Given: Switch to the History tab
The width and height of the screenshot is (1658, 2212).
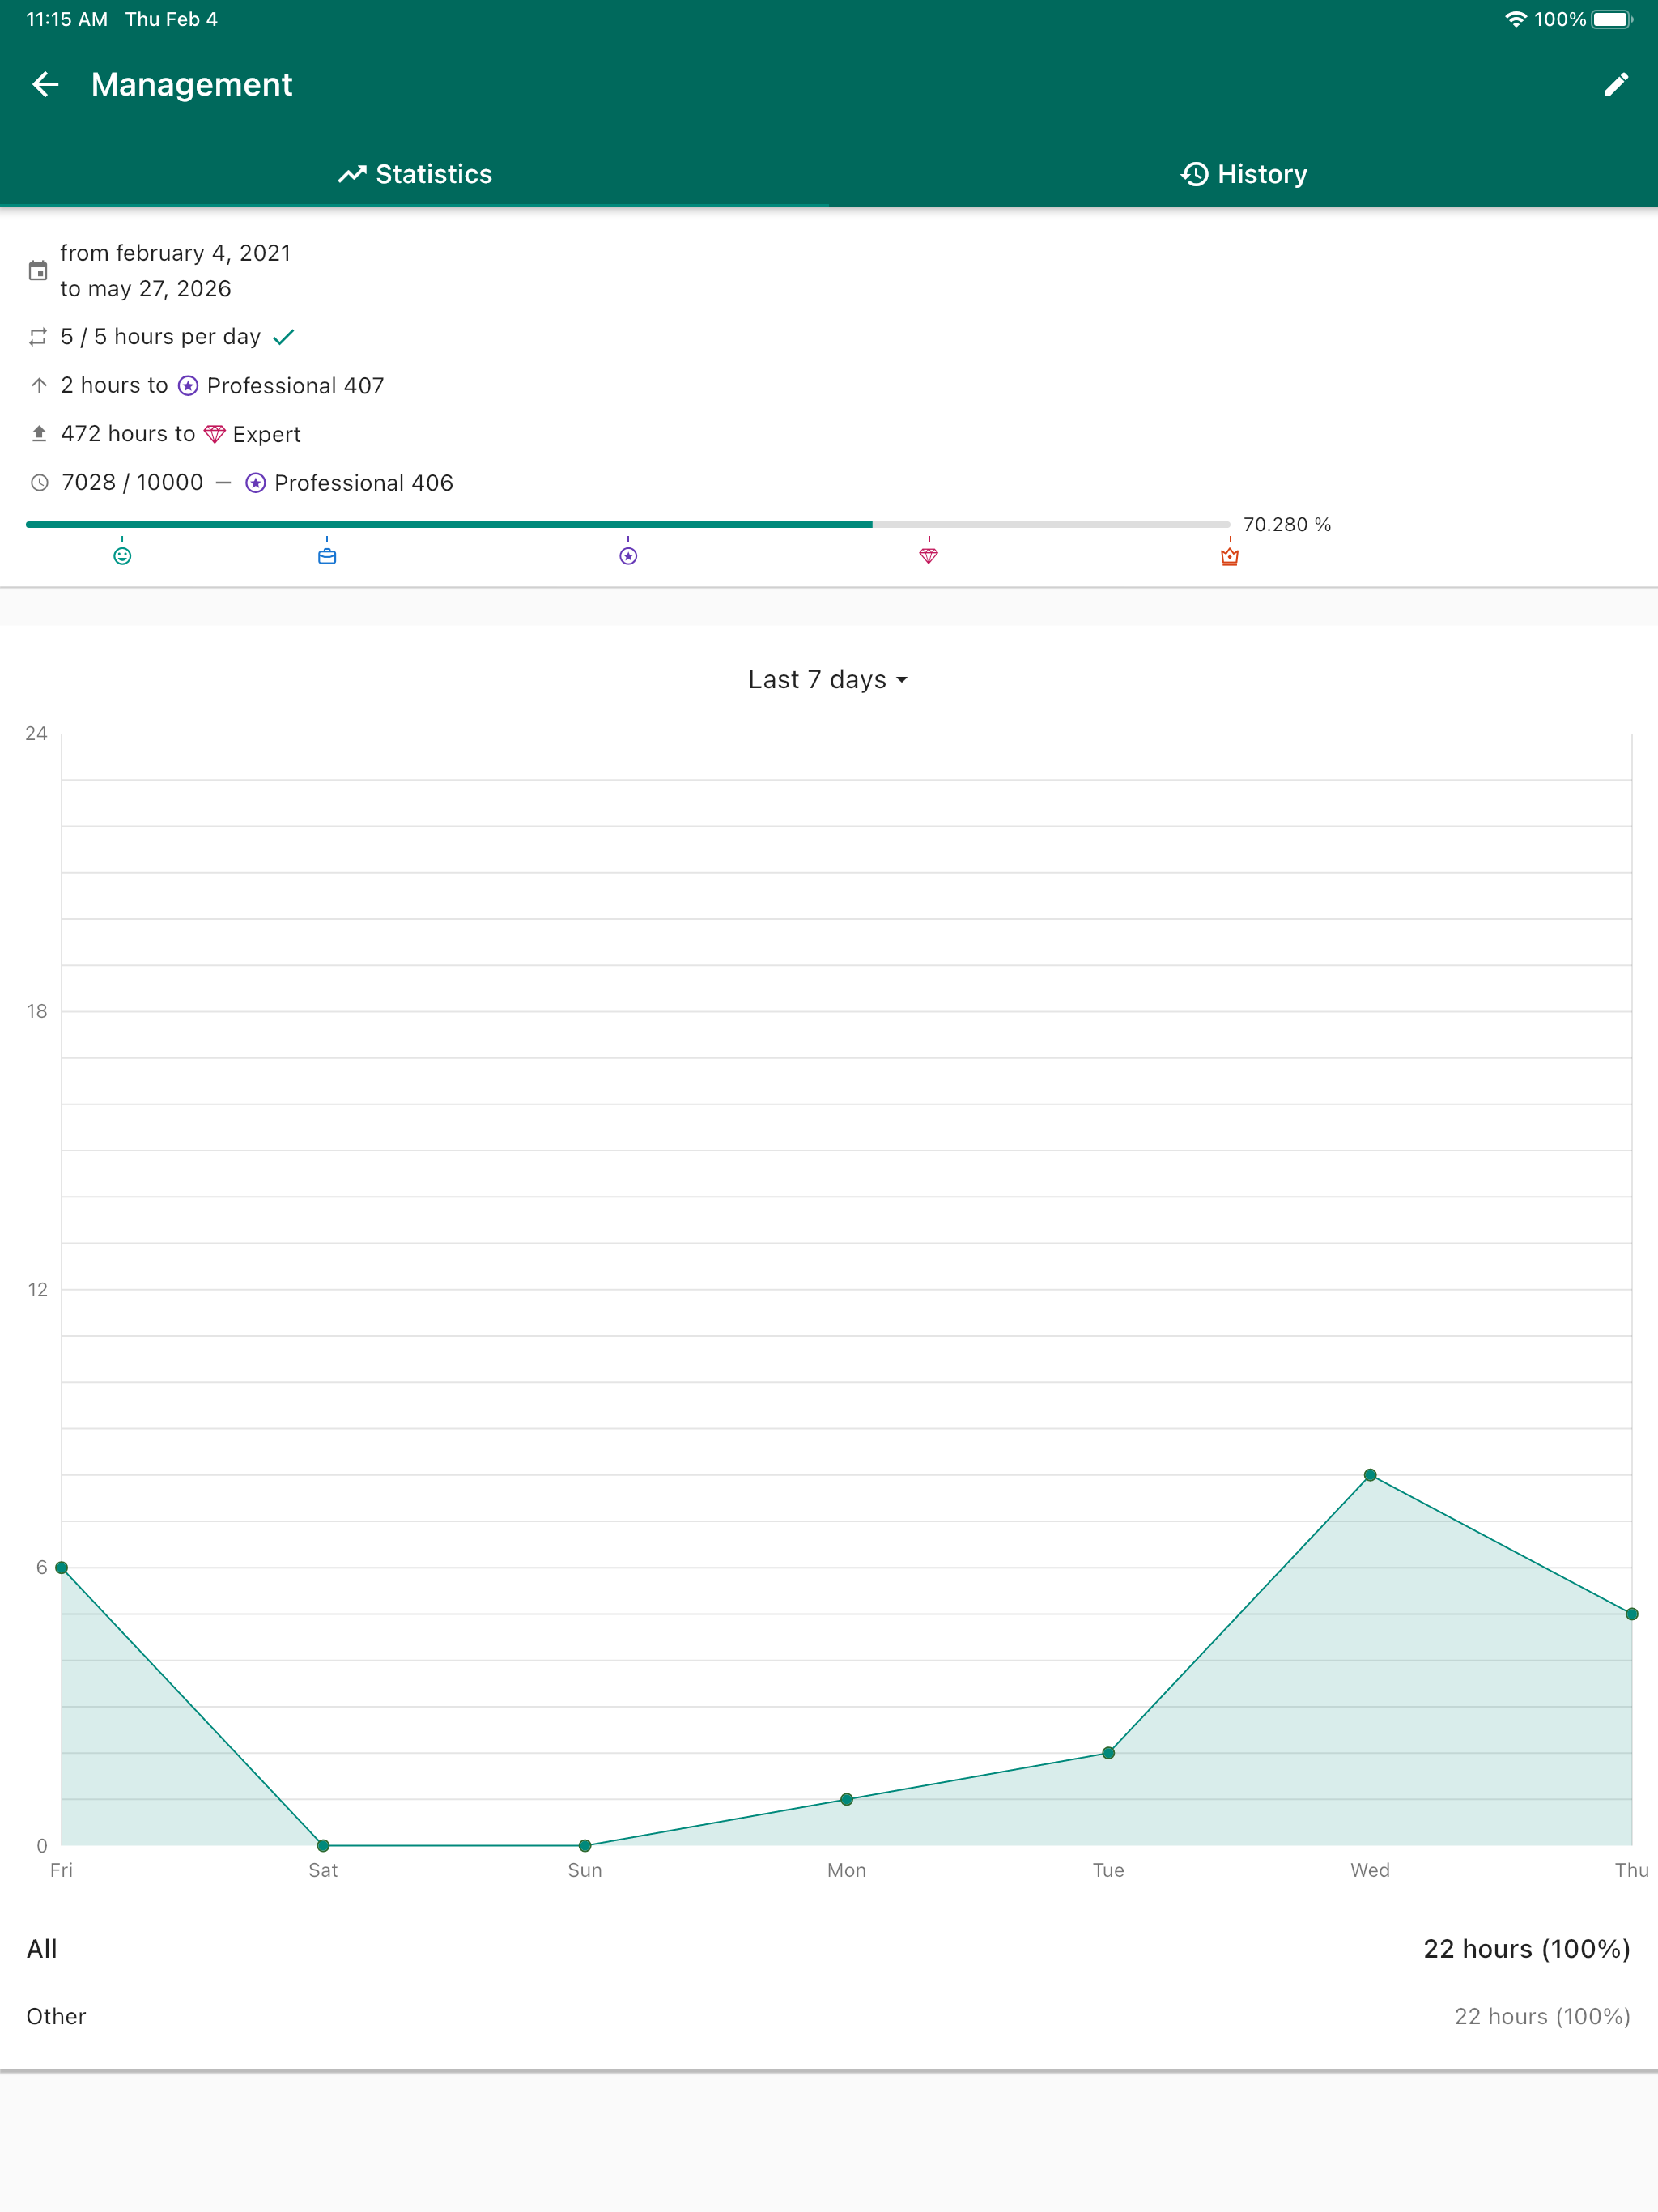Looking at the screenshot, I should 1243,173.
